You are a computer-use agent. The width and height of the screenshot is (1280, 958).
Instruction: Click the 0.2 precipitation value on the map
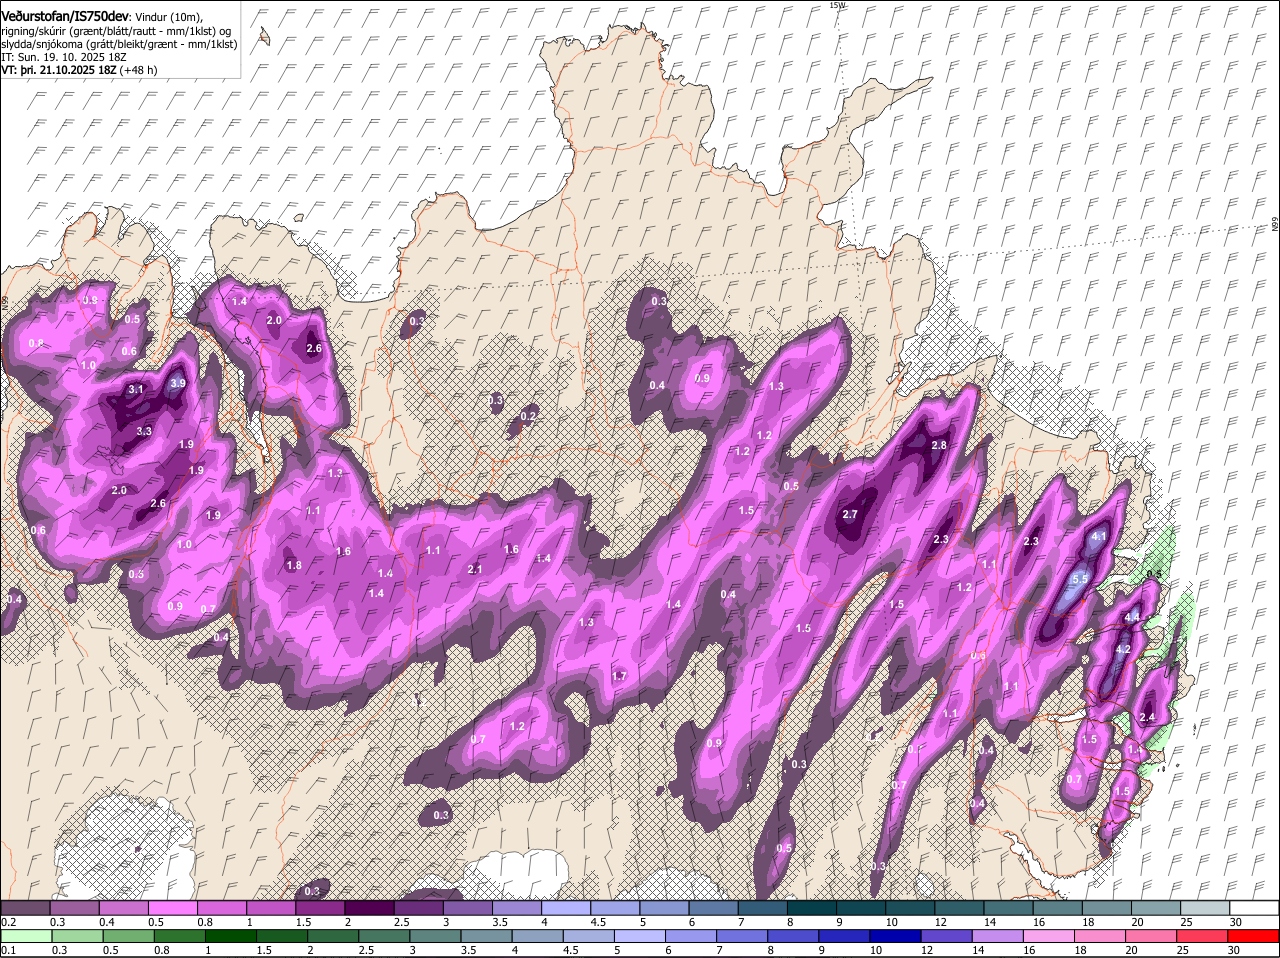pos(529,417)
